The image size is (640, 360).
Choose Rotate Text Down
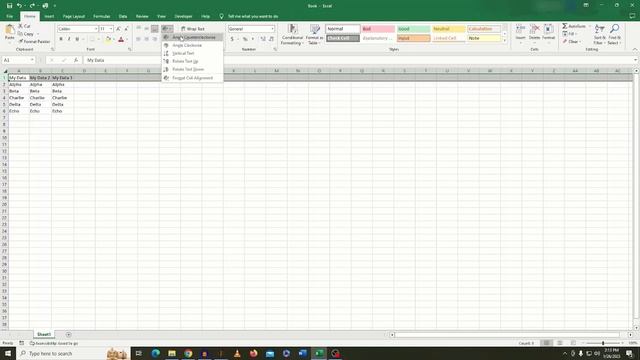coord(192,69)
